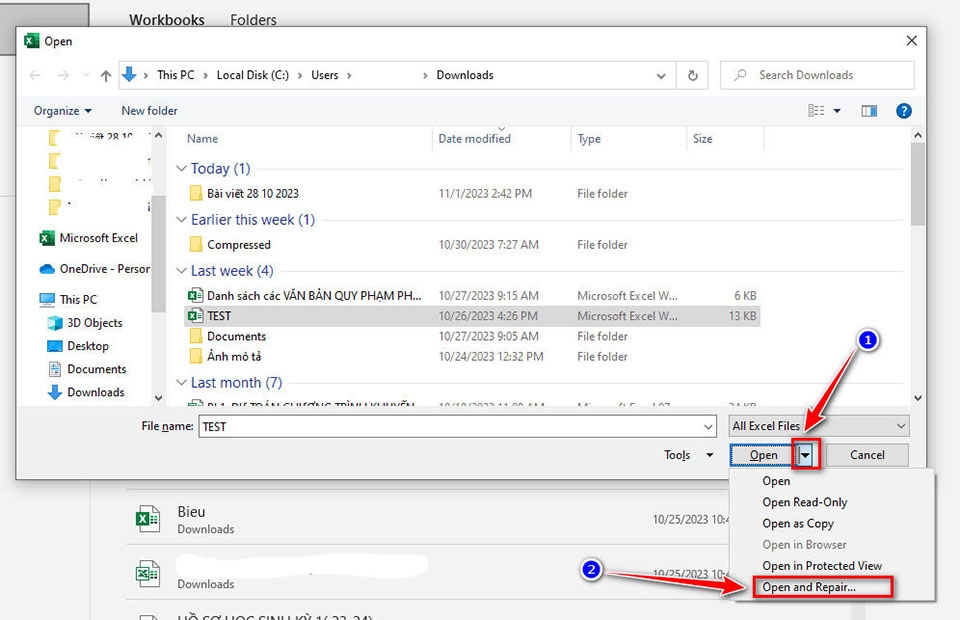Collapse the Earlier this week group
Viewport: 960px width, 620px height.
tap(181, 220)
